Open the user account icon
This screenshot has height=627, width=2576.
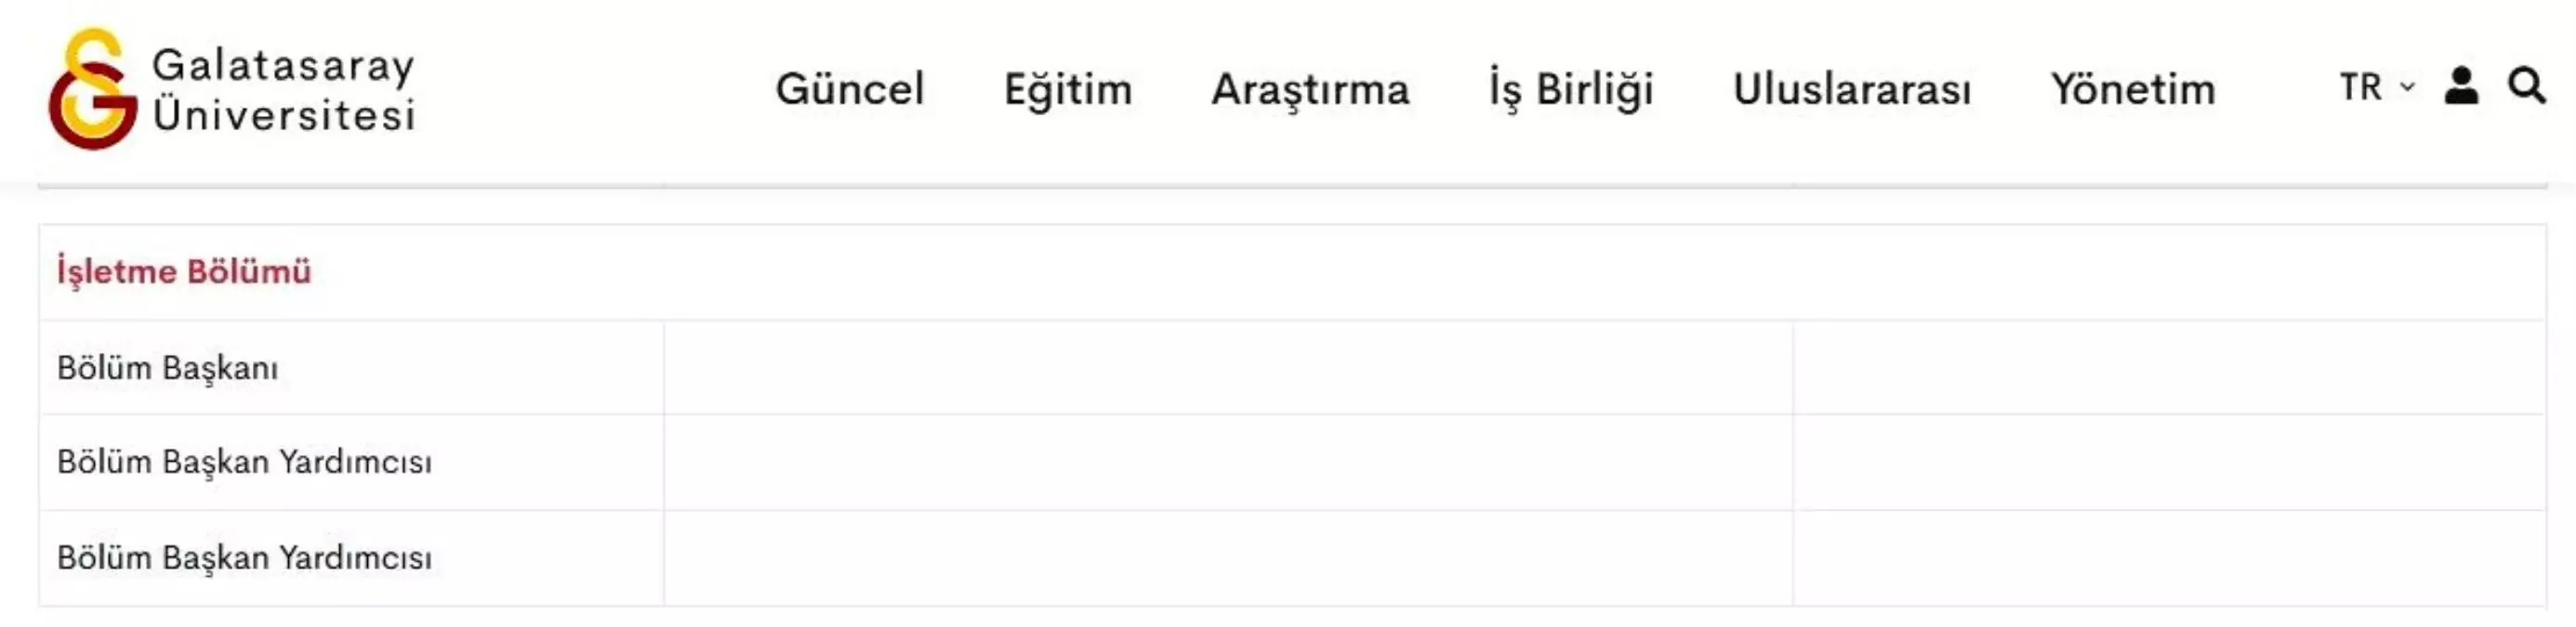2461,86
